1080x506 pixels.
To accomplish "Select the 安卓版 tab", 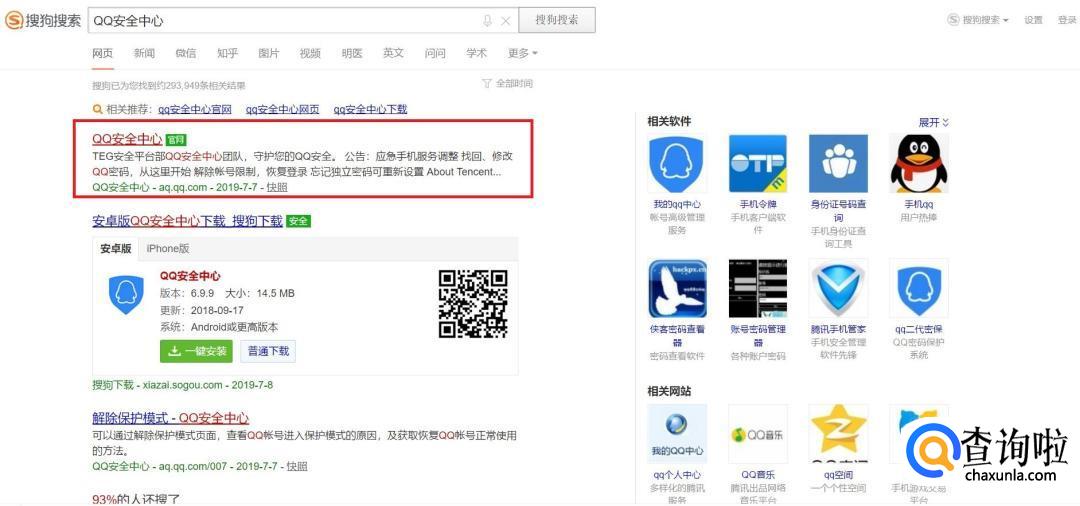I will [x=116, y=249].
